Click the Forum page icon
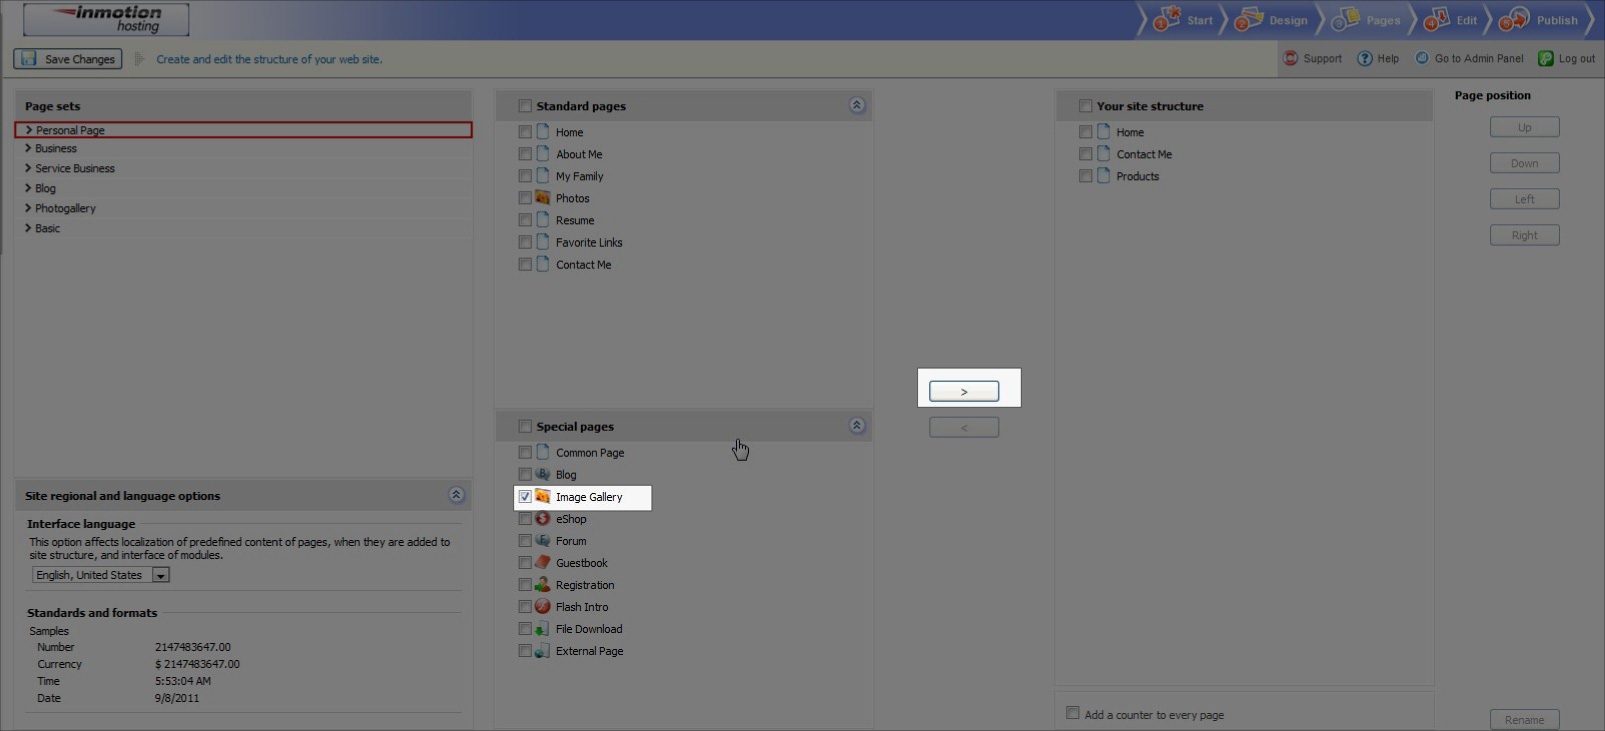This screenshot has width=1605, height=731. 543,540
